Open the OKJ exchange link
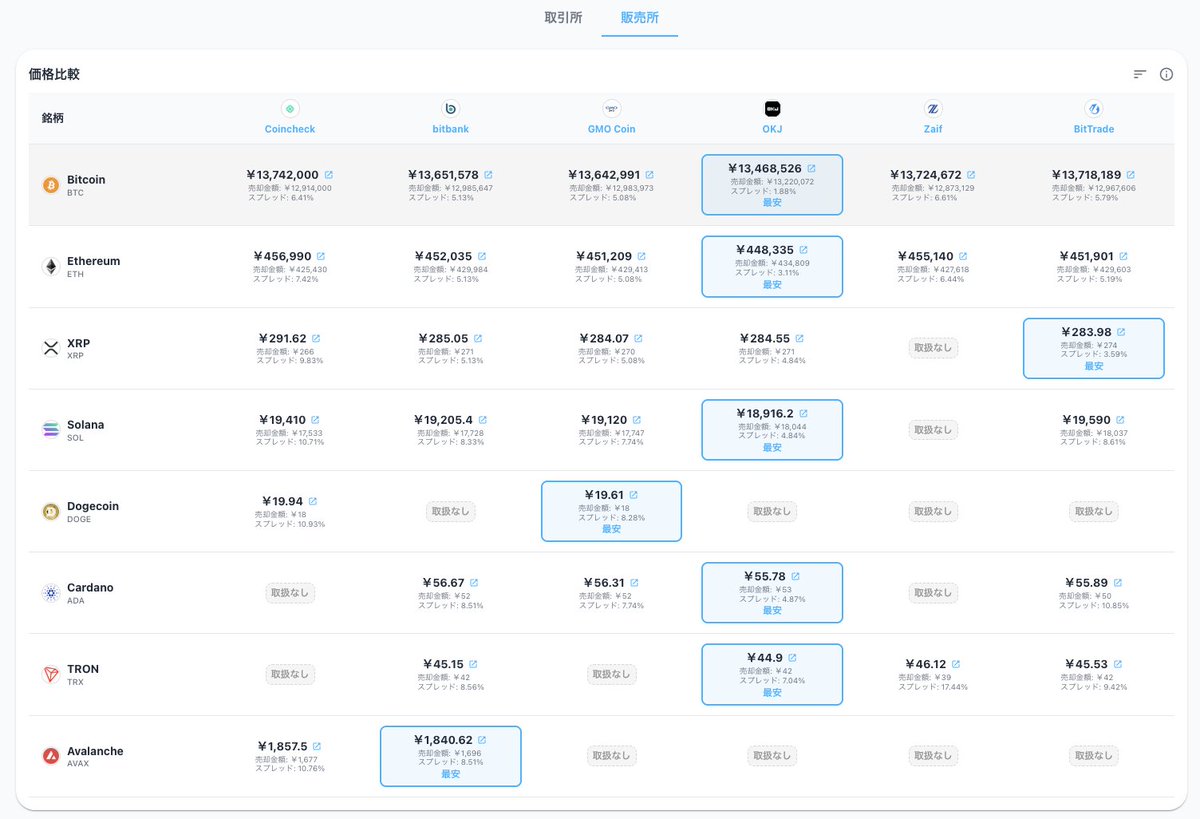The image size is (1200, 819). 772,129
